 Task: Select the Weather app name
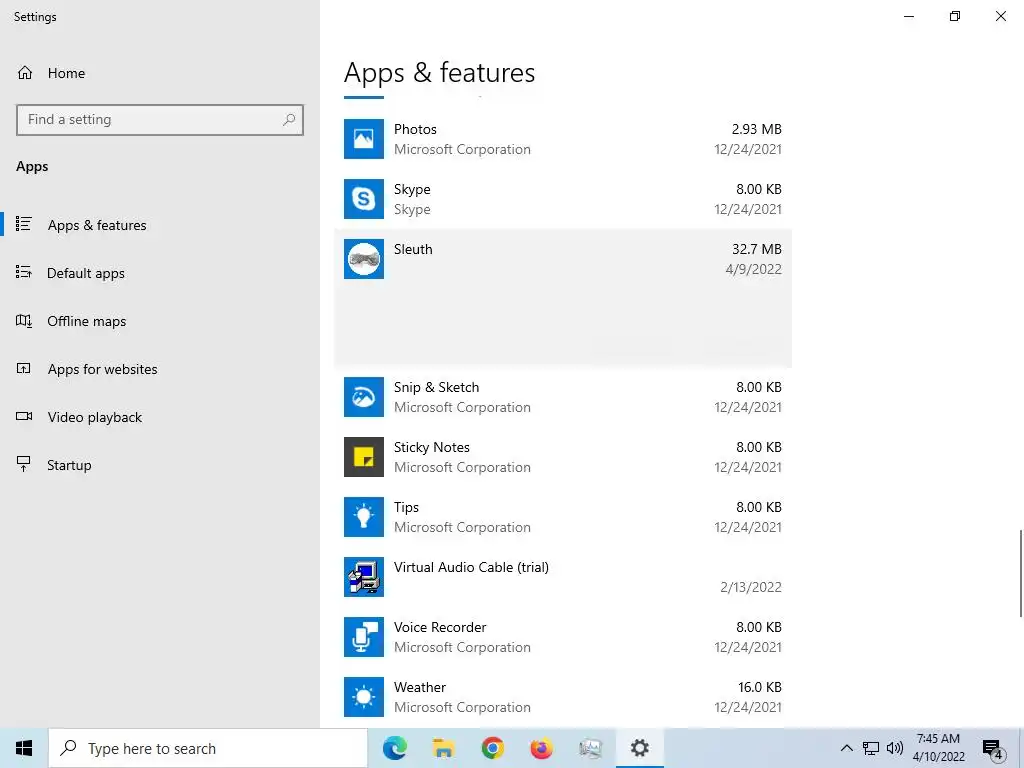pyautogui.click(x=420, y=688)
